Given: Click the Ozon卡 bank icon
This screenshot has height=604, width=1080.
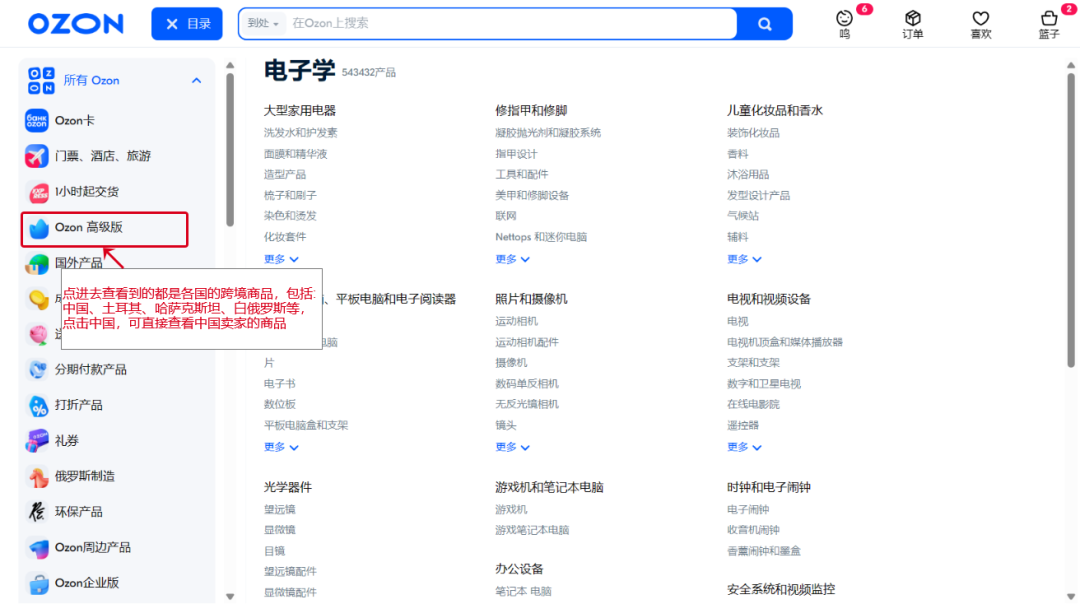Looking at the screenshot, I should coord(37,121).
